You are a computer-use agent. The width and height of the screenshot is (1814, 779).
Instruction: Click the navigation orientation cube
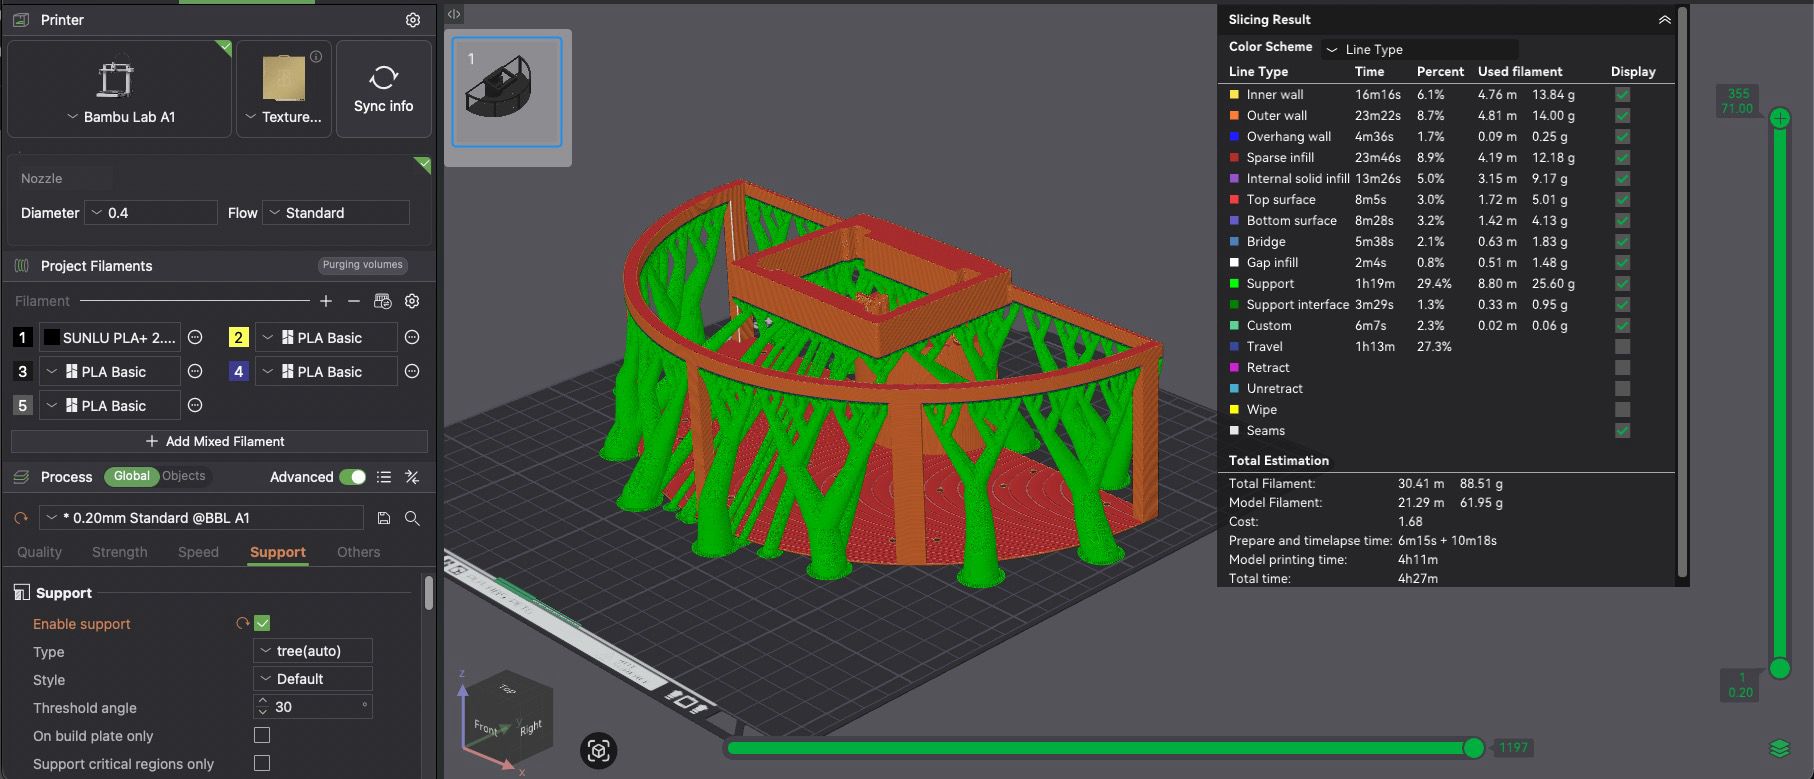[508, 715]
